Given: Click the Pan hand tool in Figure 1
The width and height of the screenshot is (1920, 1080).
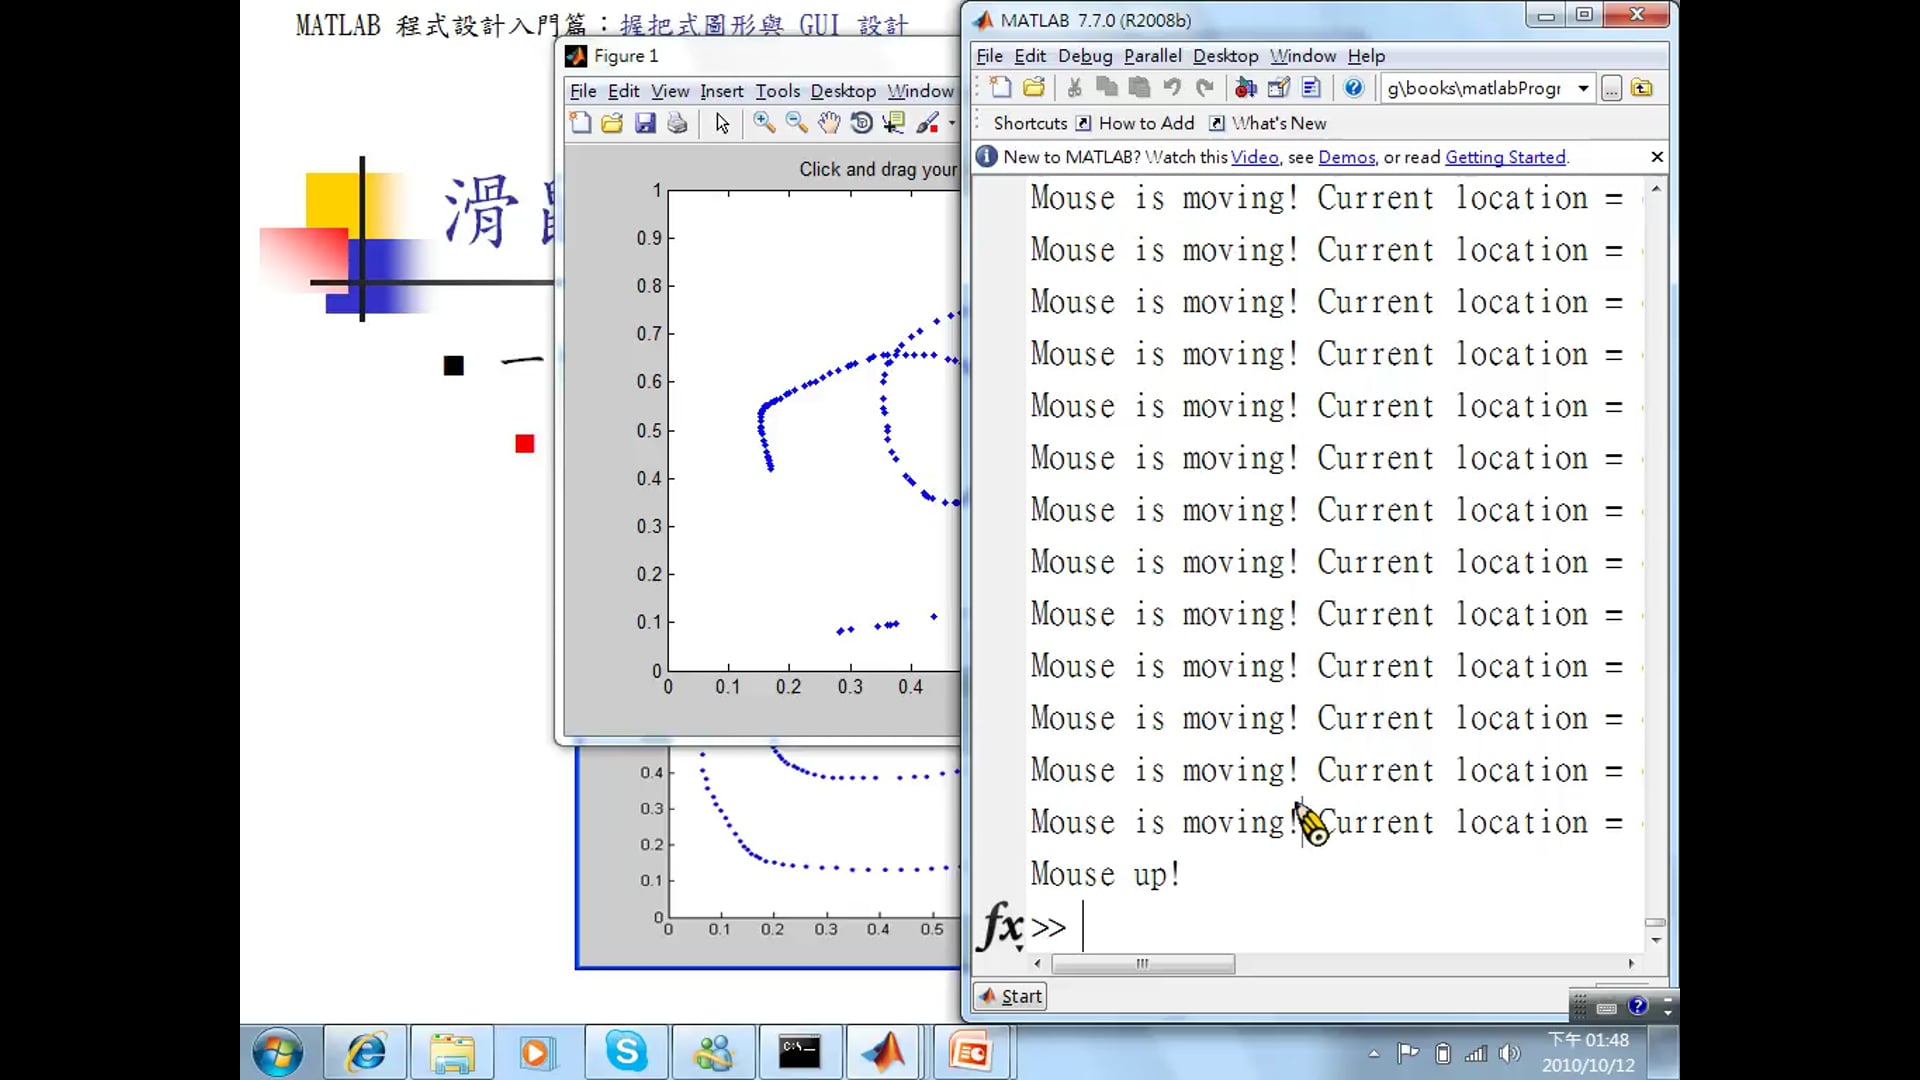Looking at the screenshot, I should [x=829, y=123].
